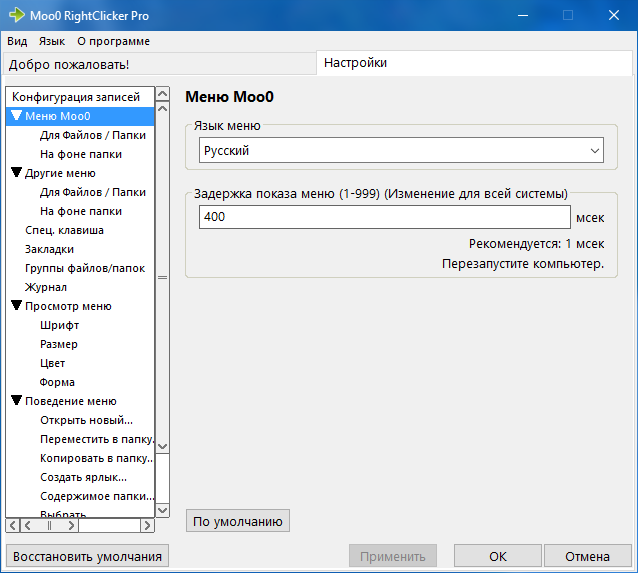Screen dimensions: 638x573
Task: Open Спец. клавиша settings in the tree
Action: 64,230
